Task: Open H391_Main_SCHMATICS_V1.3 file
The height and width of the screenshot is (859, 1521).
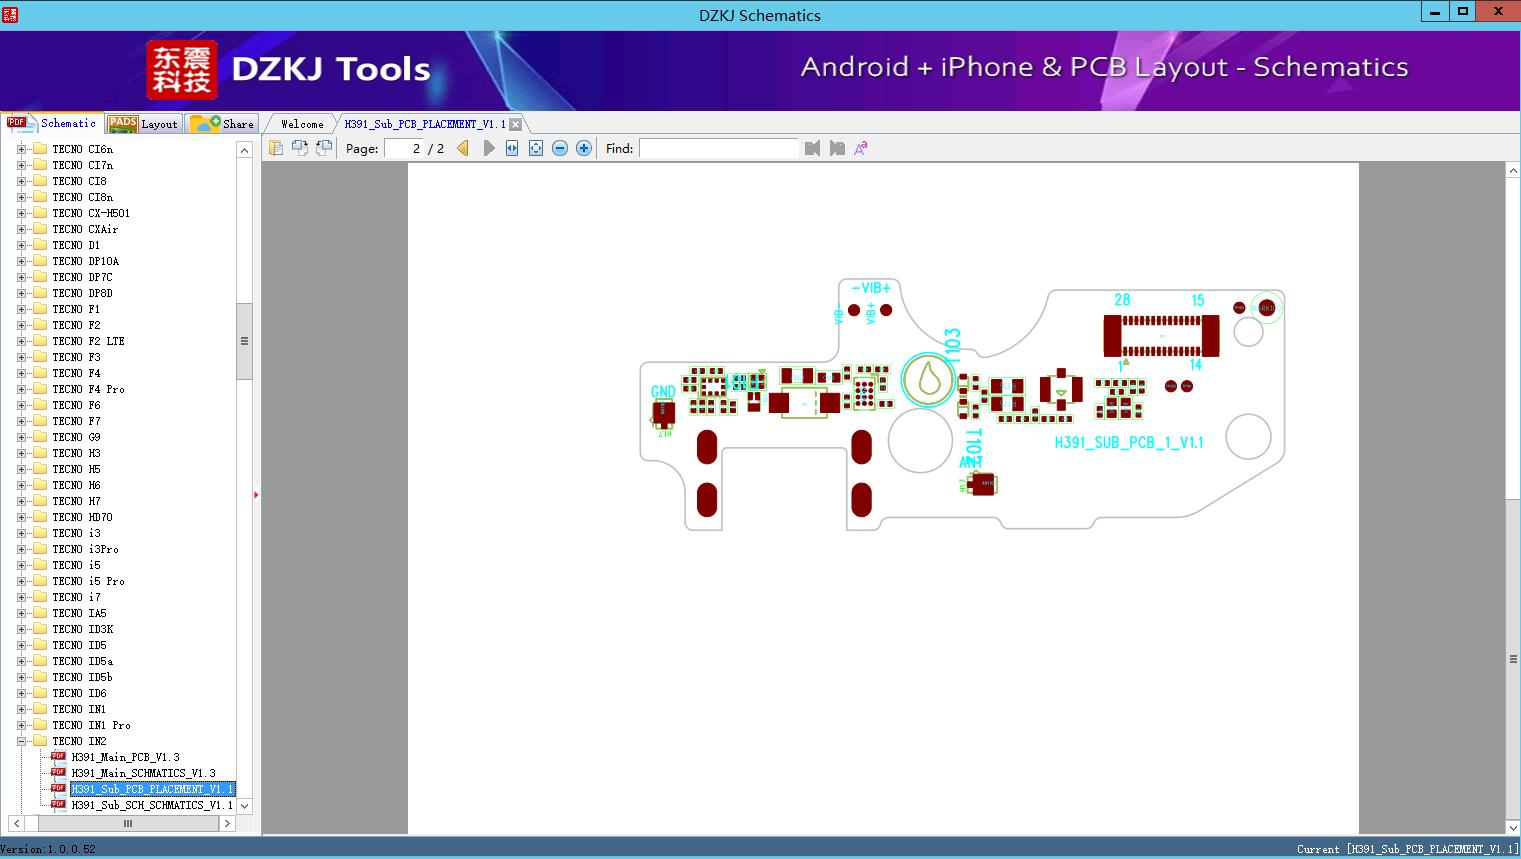Action: click(x=143, y=773)
